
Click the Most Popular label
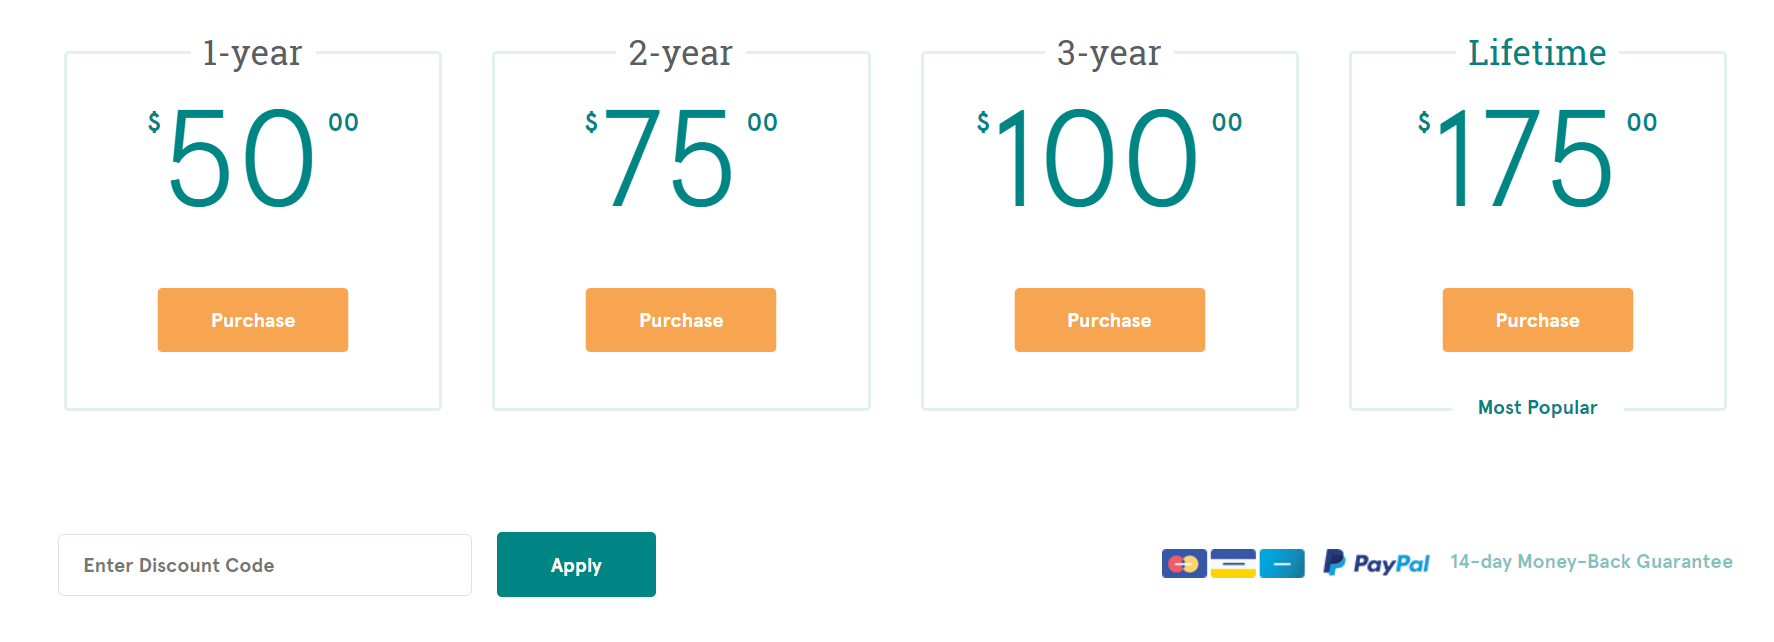point(1538,407)
